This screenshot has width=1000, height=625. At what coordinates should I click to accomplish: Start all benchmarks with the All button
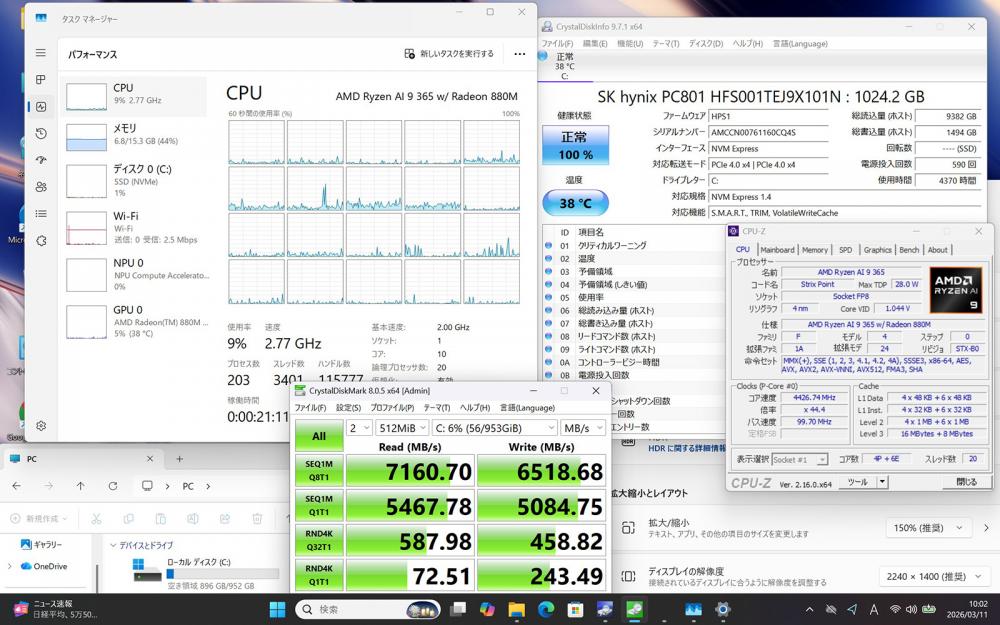pos(319,436)
